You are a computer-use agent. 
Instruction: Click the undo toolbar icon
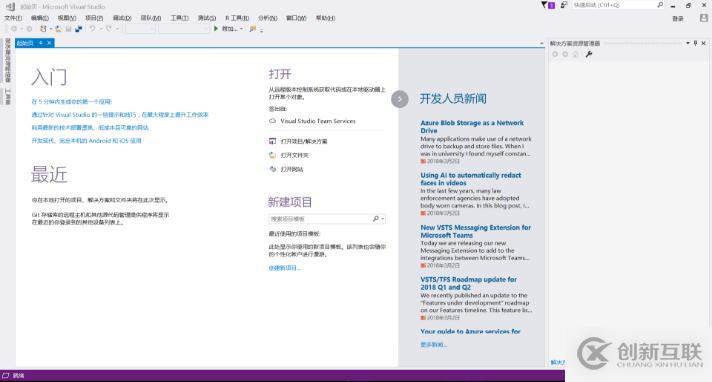[92, 29]
